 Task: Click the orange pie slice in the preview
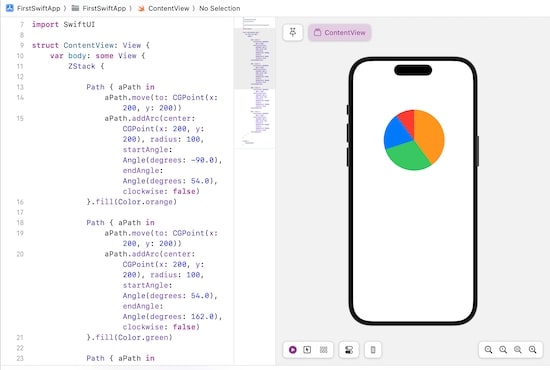(430, 135)
